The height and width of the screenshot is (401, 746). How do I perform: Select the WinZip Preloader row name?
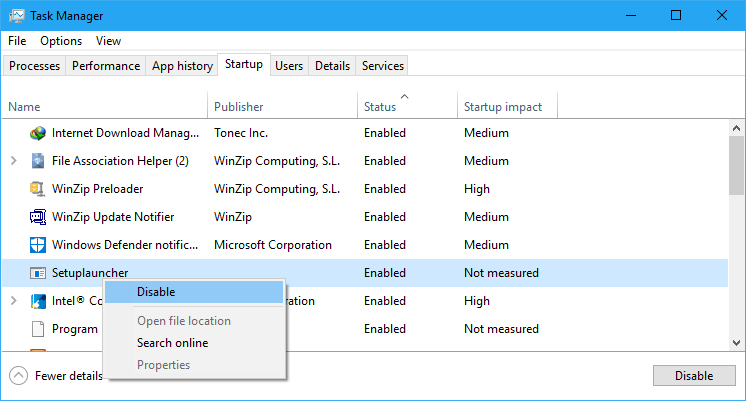click(x=98, y=189)
